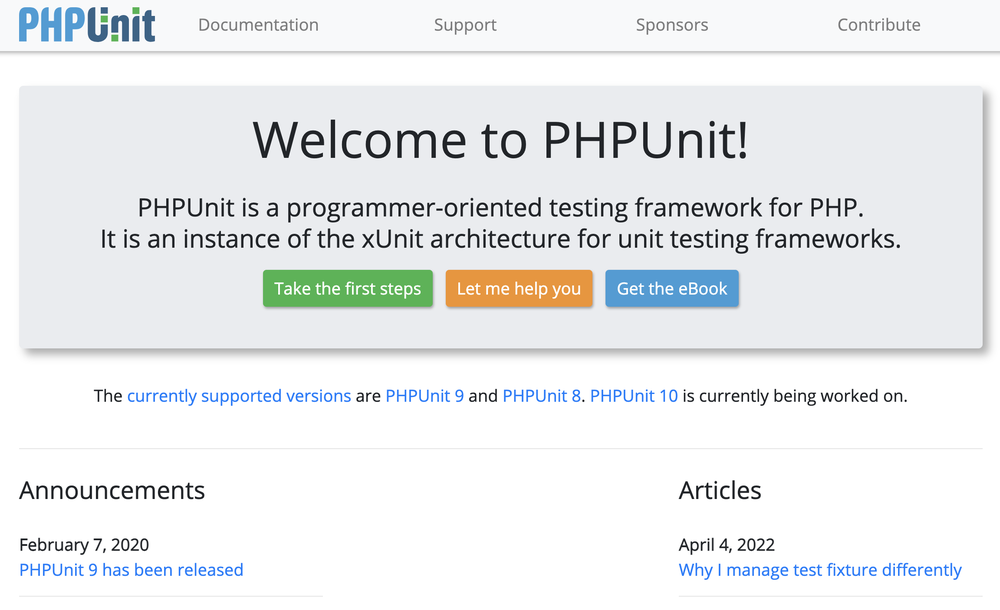Click the PHPUnit logo

[87, 25]
